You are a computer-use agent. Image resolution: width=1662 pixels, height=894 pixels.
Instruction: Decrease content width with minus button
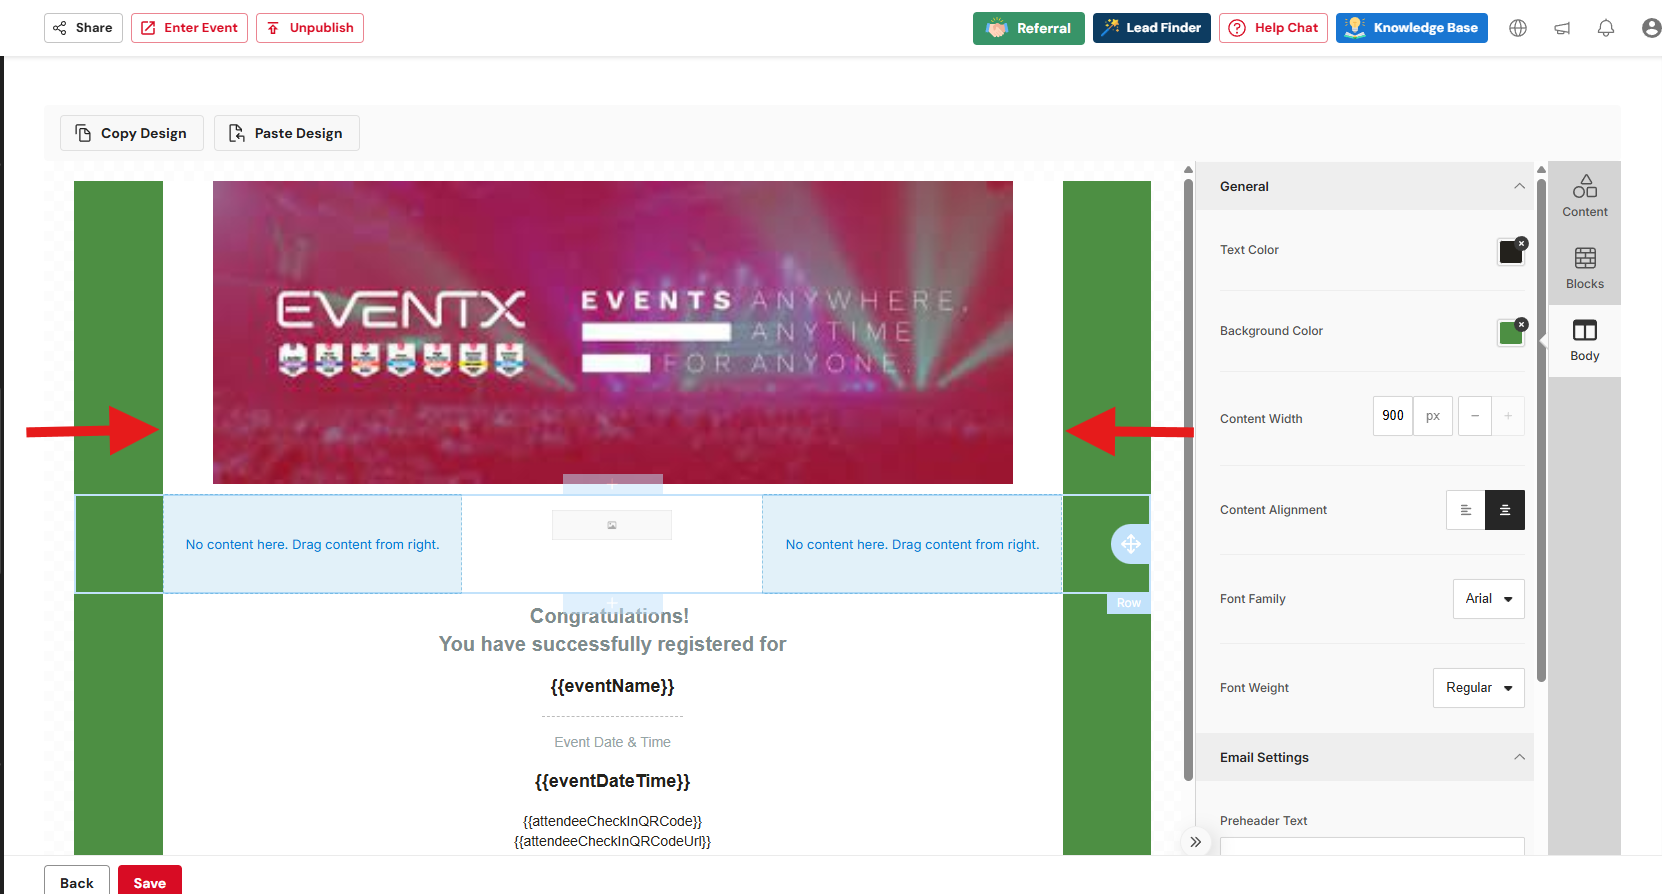(1475, 416)
